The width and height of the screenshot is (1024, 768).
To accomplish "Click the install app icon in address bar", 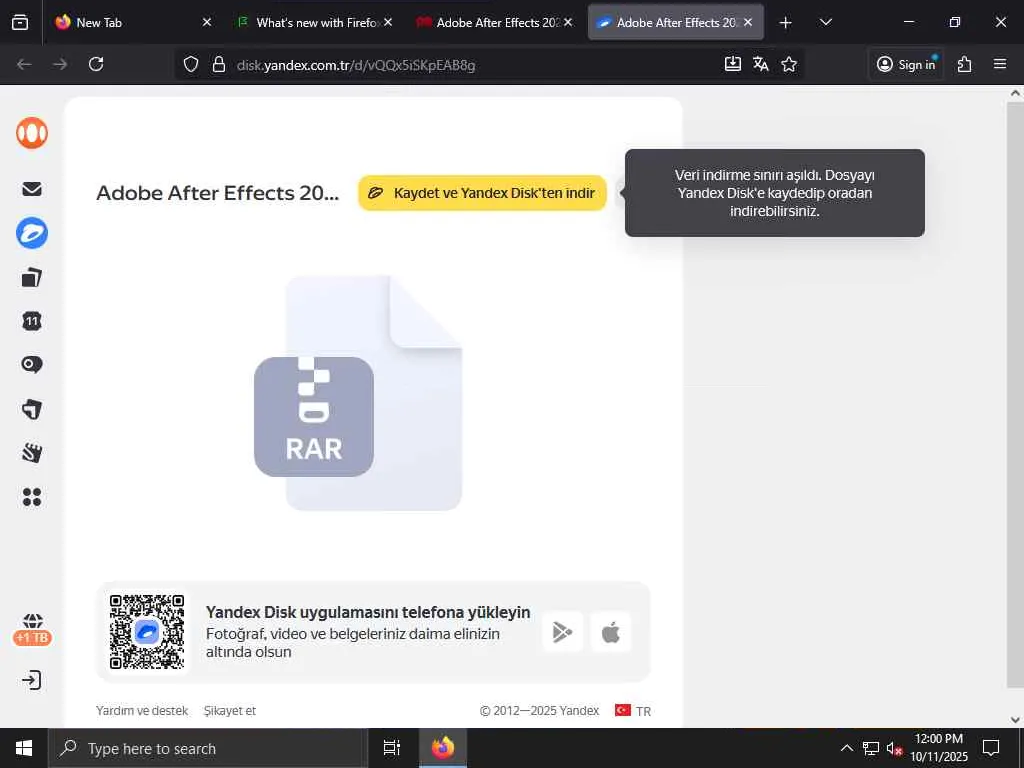I will 733,64.
